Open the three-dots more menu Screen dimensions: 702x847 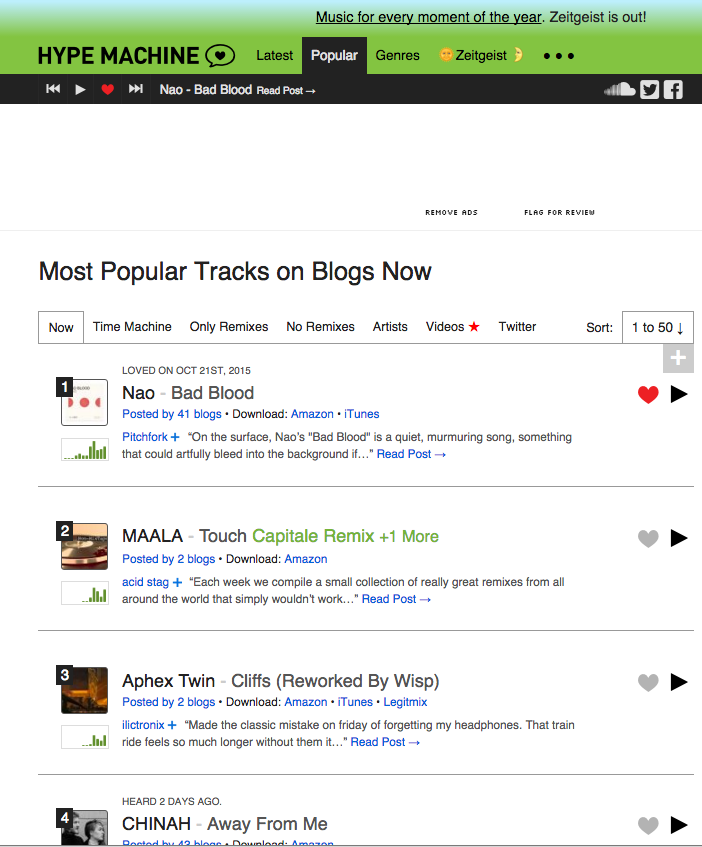pyautogui.click(x=558, y=56)
